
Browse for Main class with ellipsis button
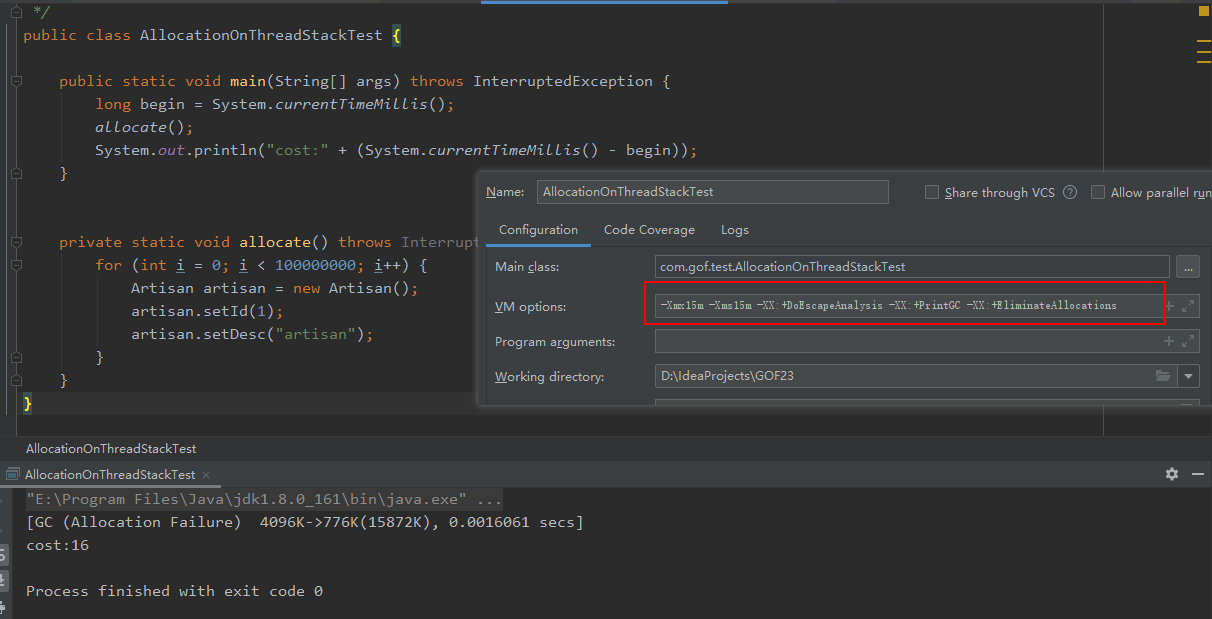tap(1188, 267)
